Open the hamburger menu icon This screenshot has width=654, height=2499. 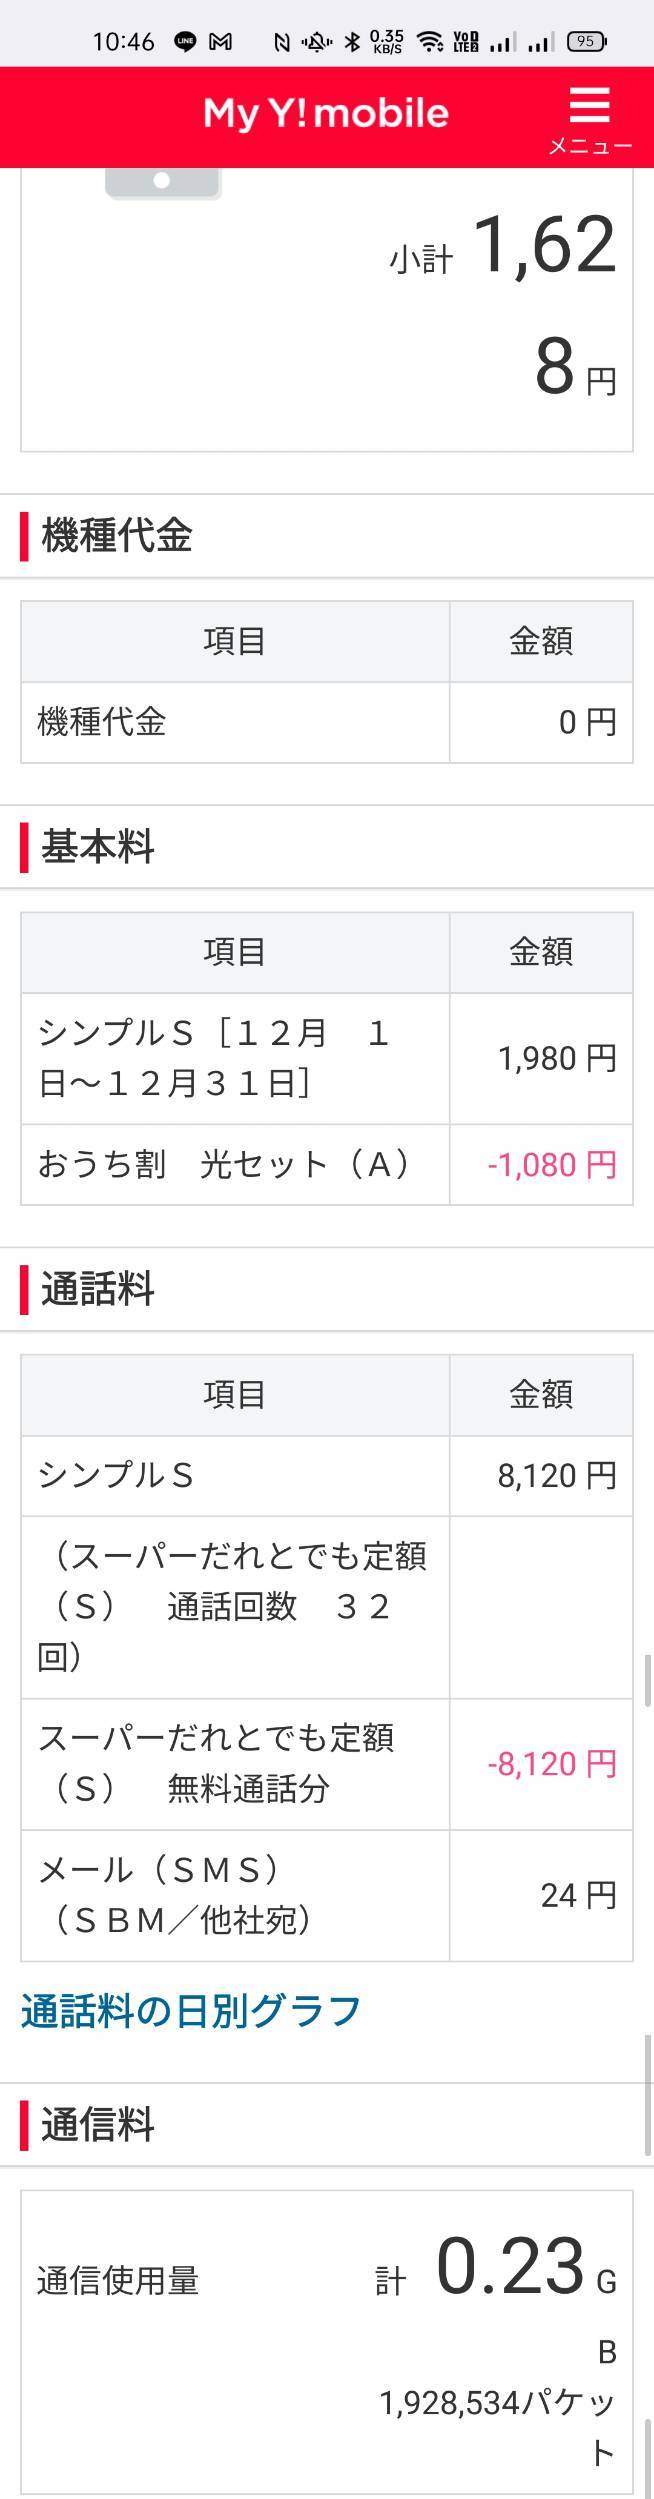click(x=589, y=104)
